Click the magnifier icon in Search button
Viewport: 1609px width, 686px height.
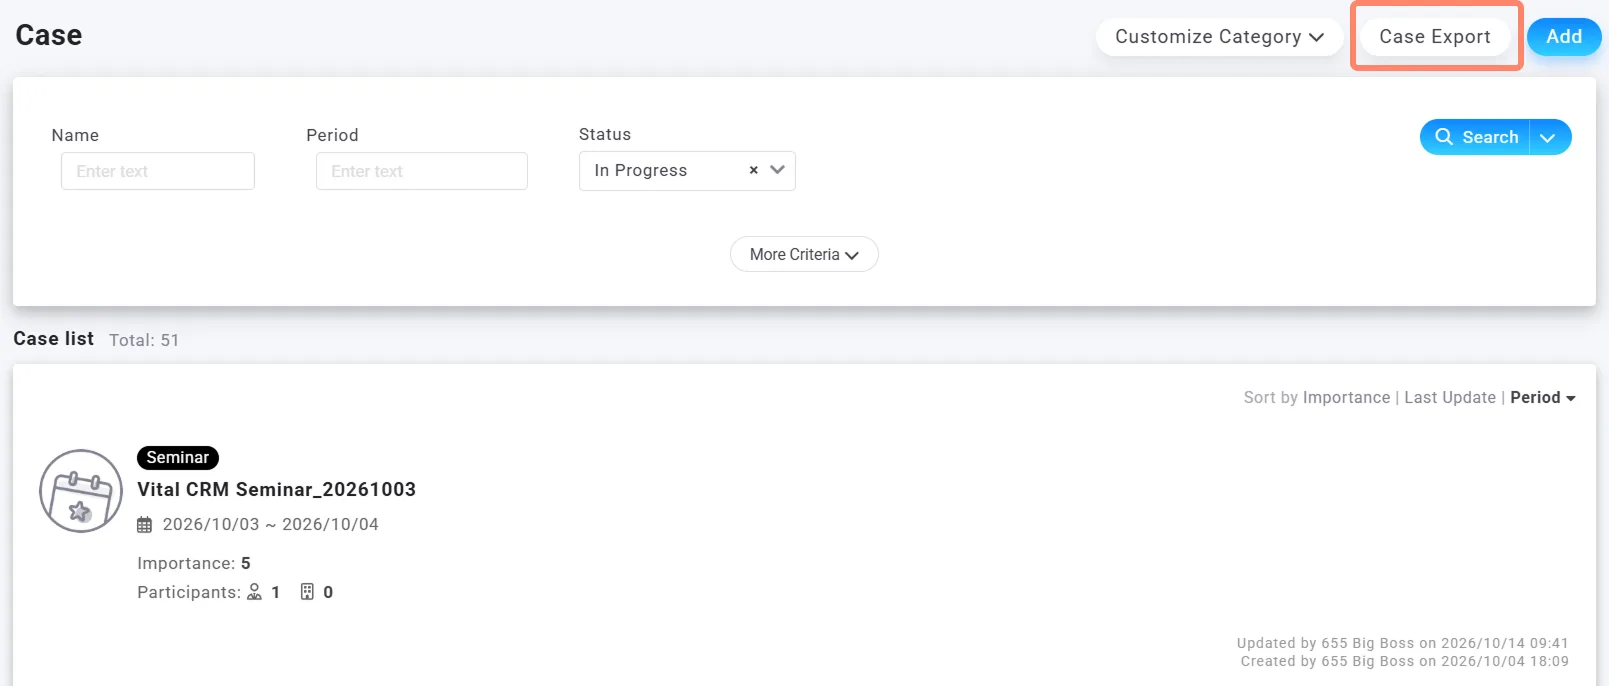coord(1444,137)
